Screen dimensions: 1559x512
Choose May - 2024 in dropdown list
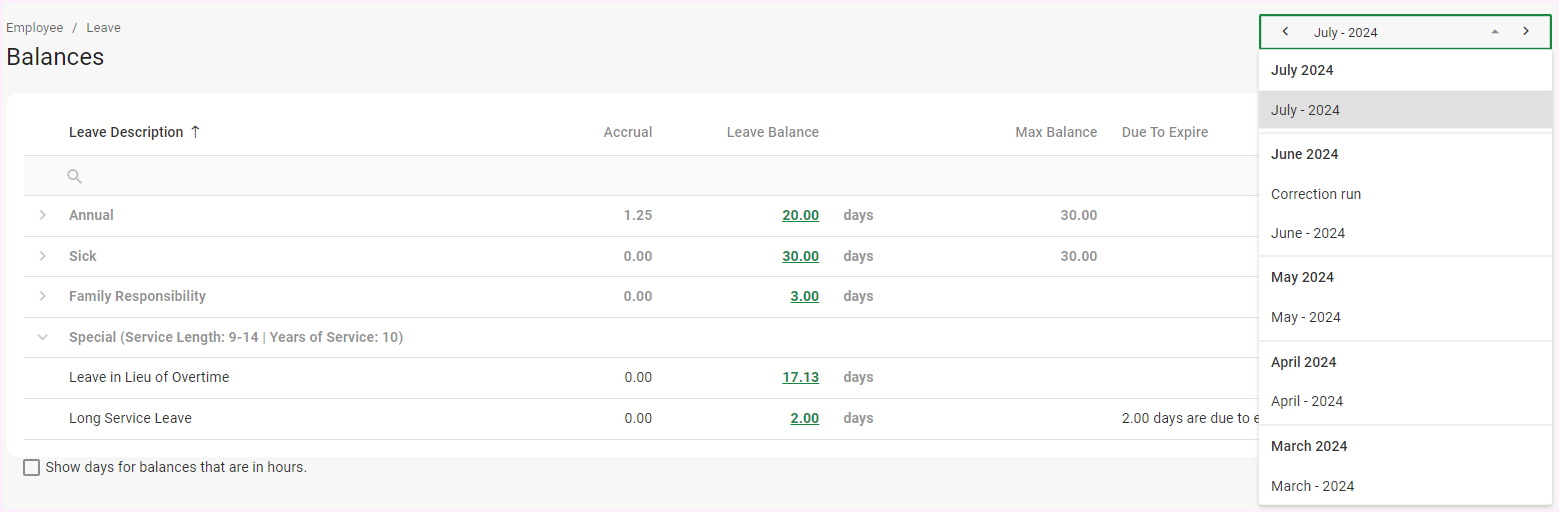[1305, 317]
